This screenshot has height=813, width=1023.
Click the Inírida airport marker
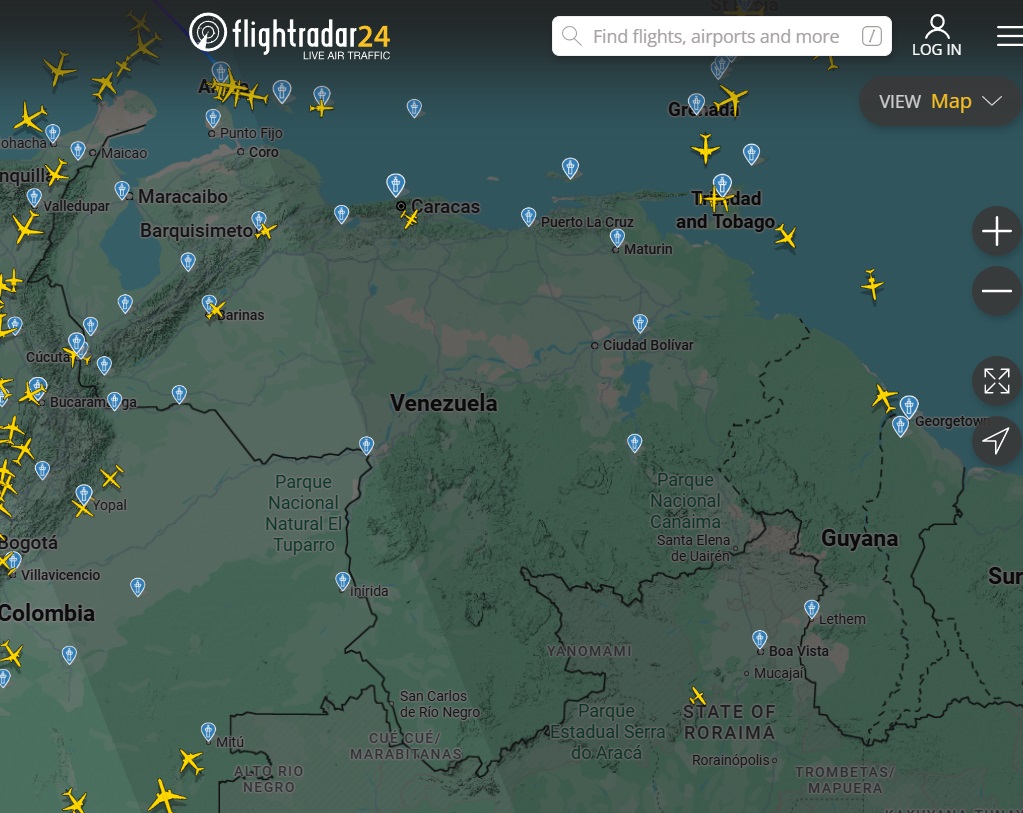pos(343,580)
